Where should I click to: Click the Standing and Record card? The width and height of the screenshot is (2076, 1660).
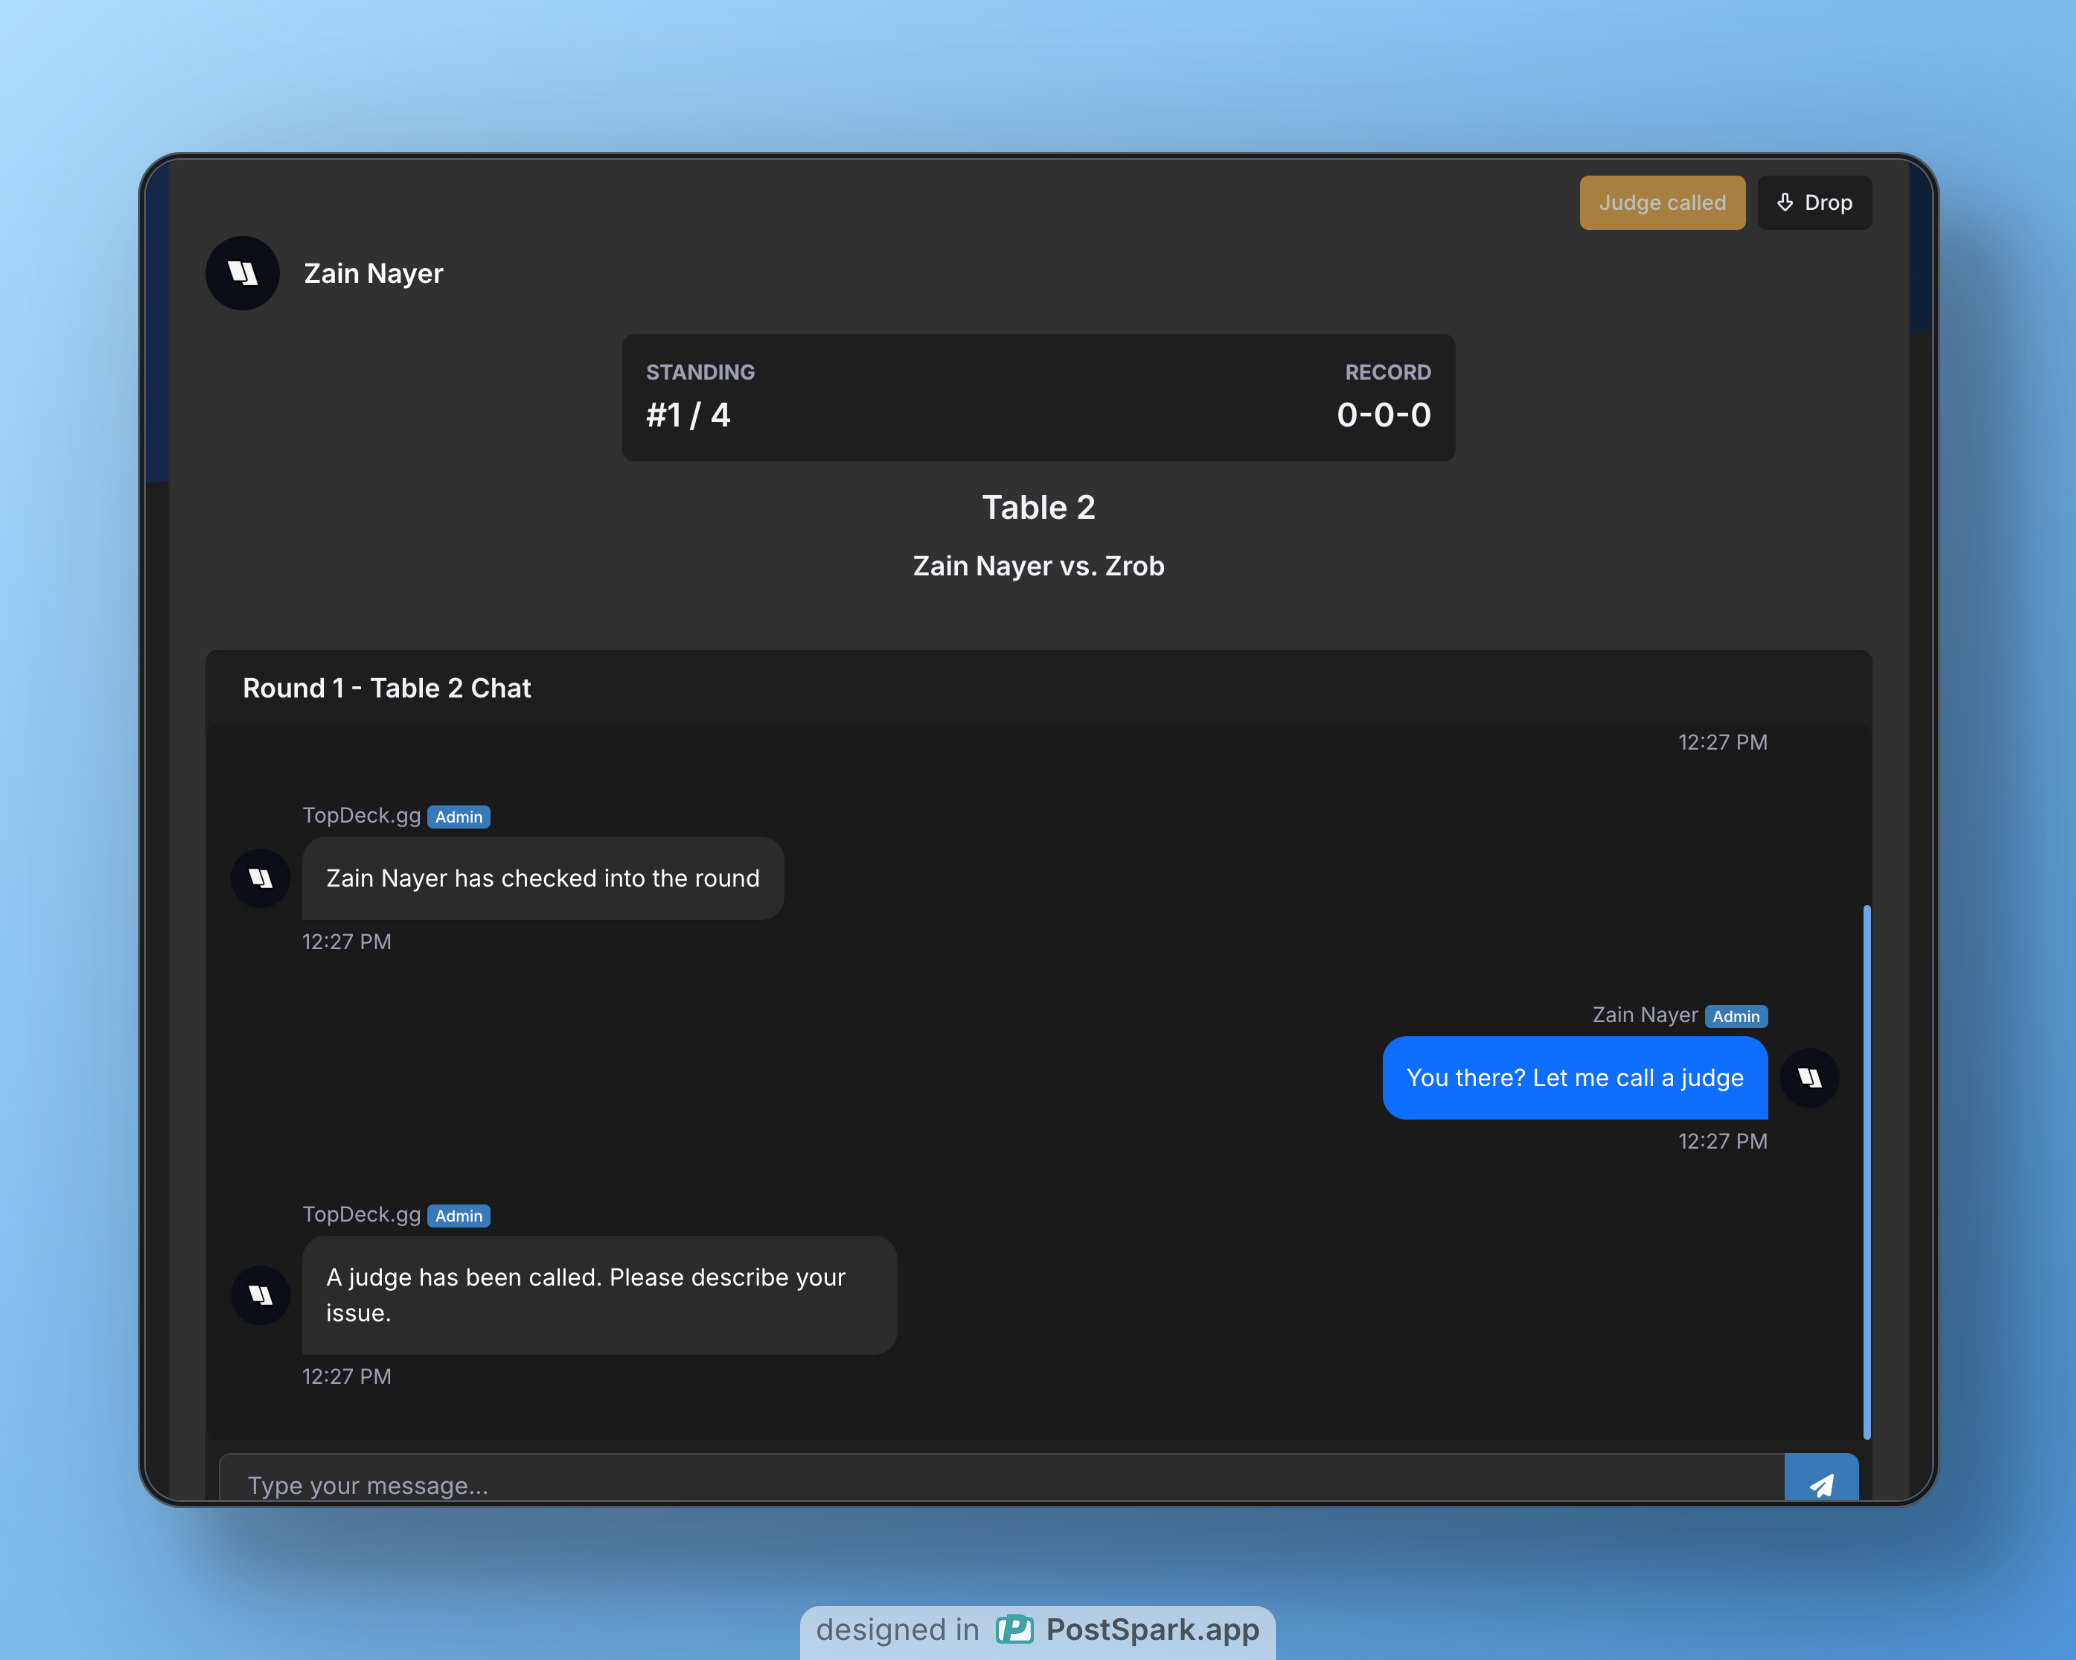1038,397
